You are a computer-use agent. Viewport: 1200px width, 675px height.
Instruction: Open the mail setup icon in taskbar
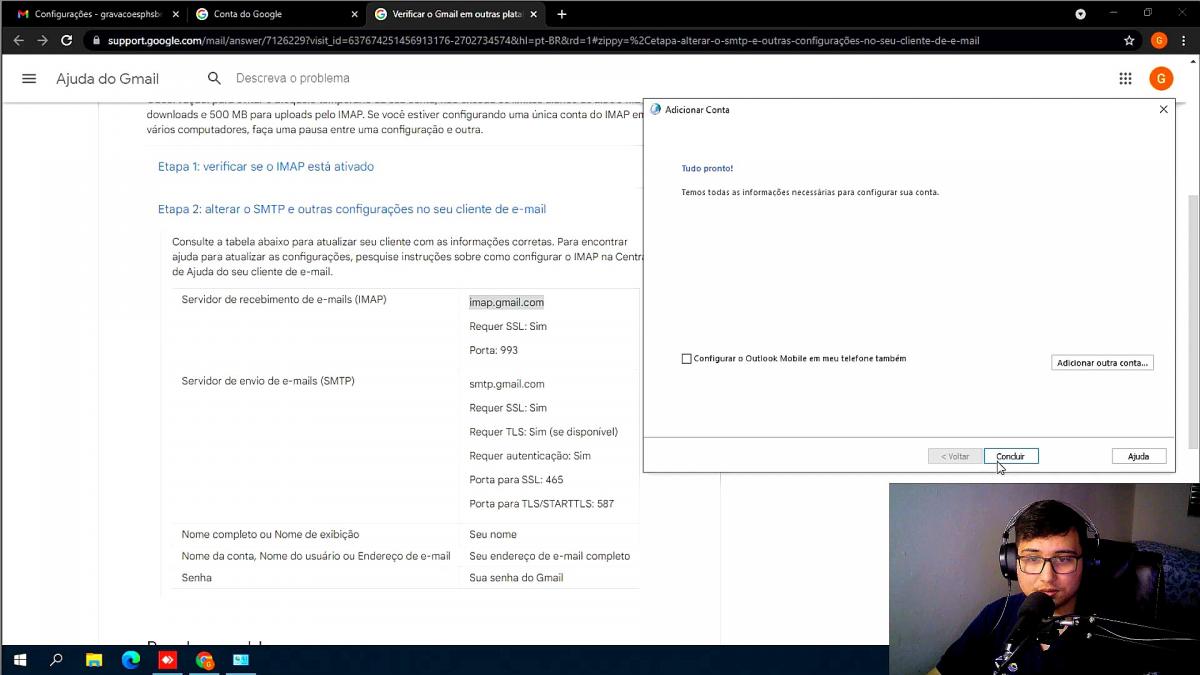[241, 660]
